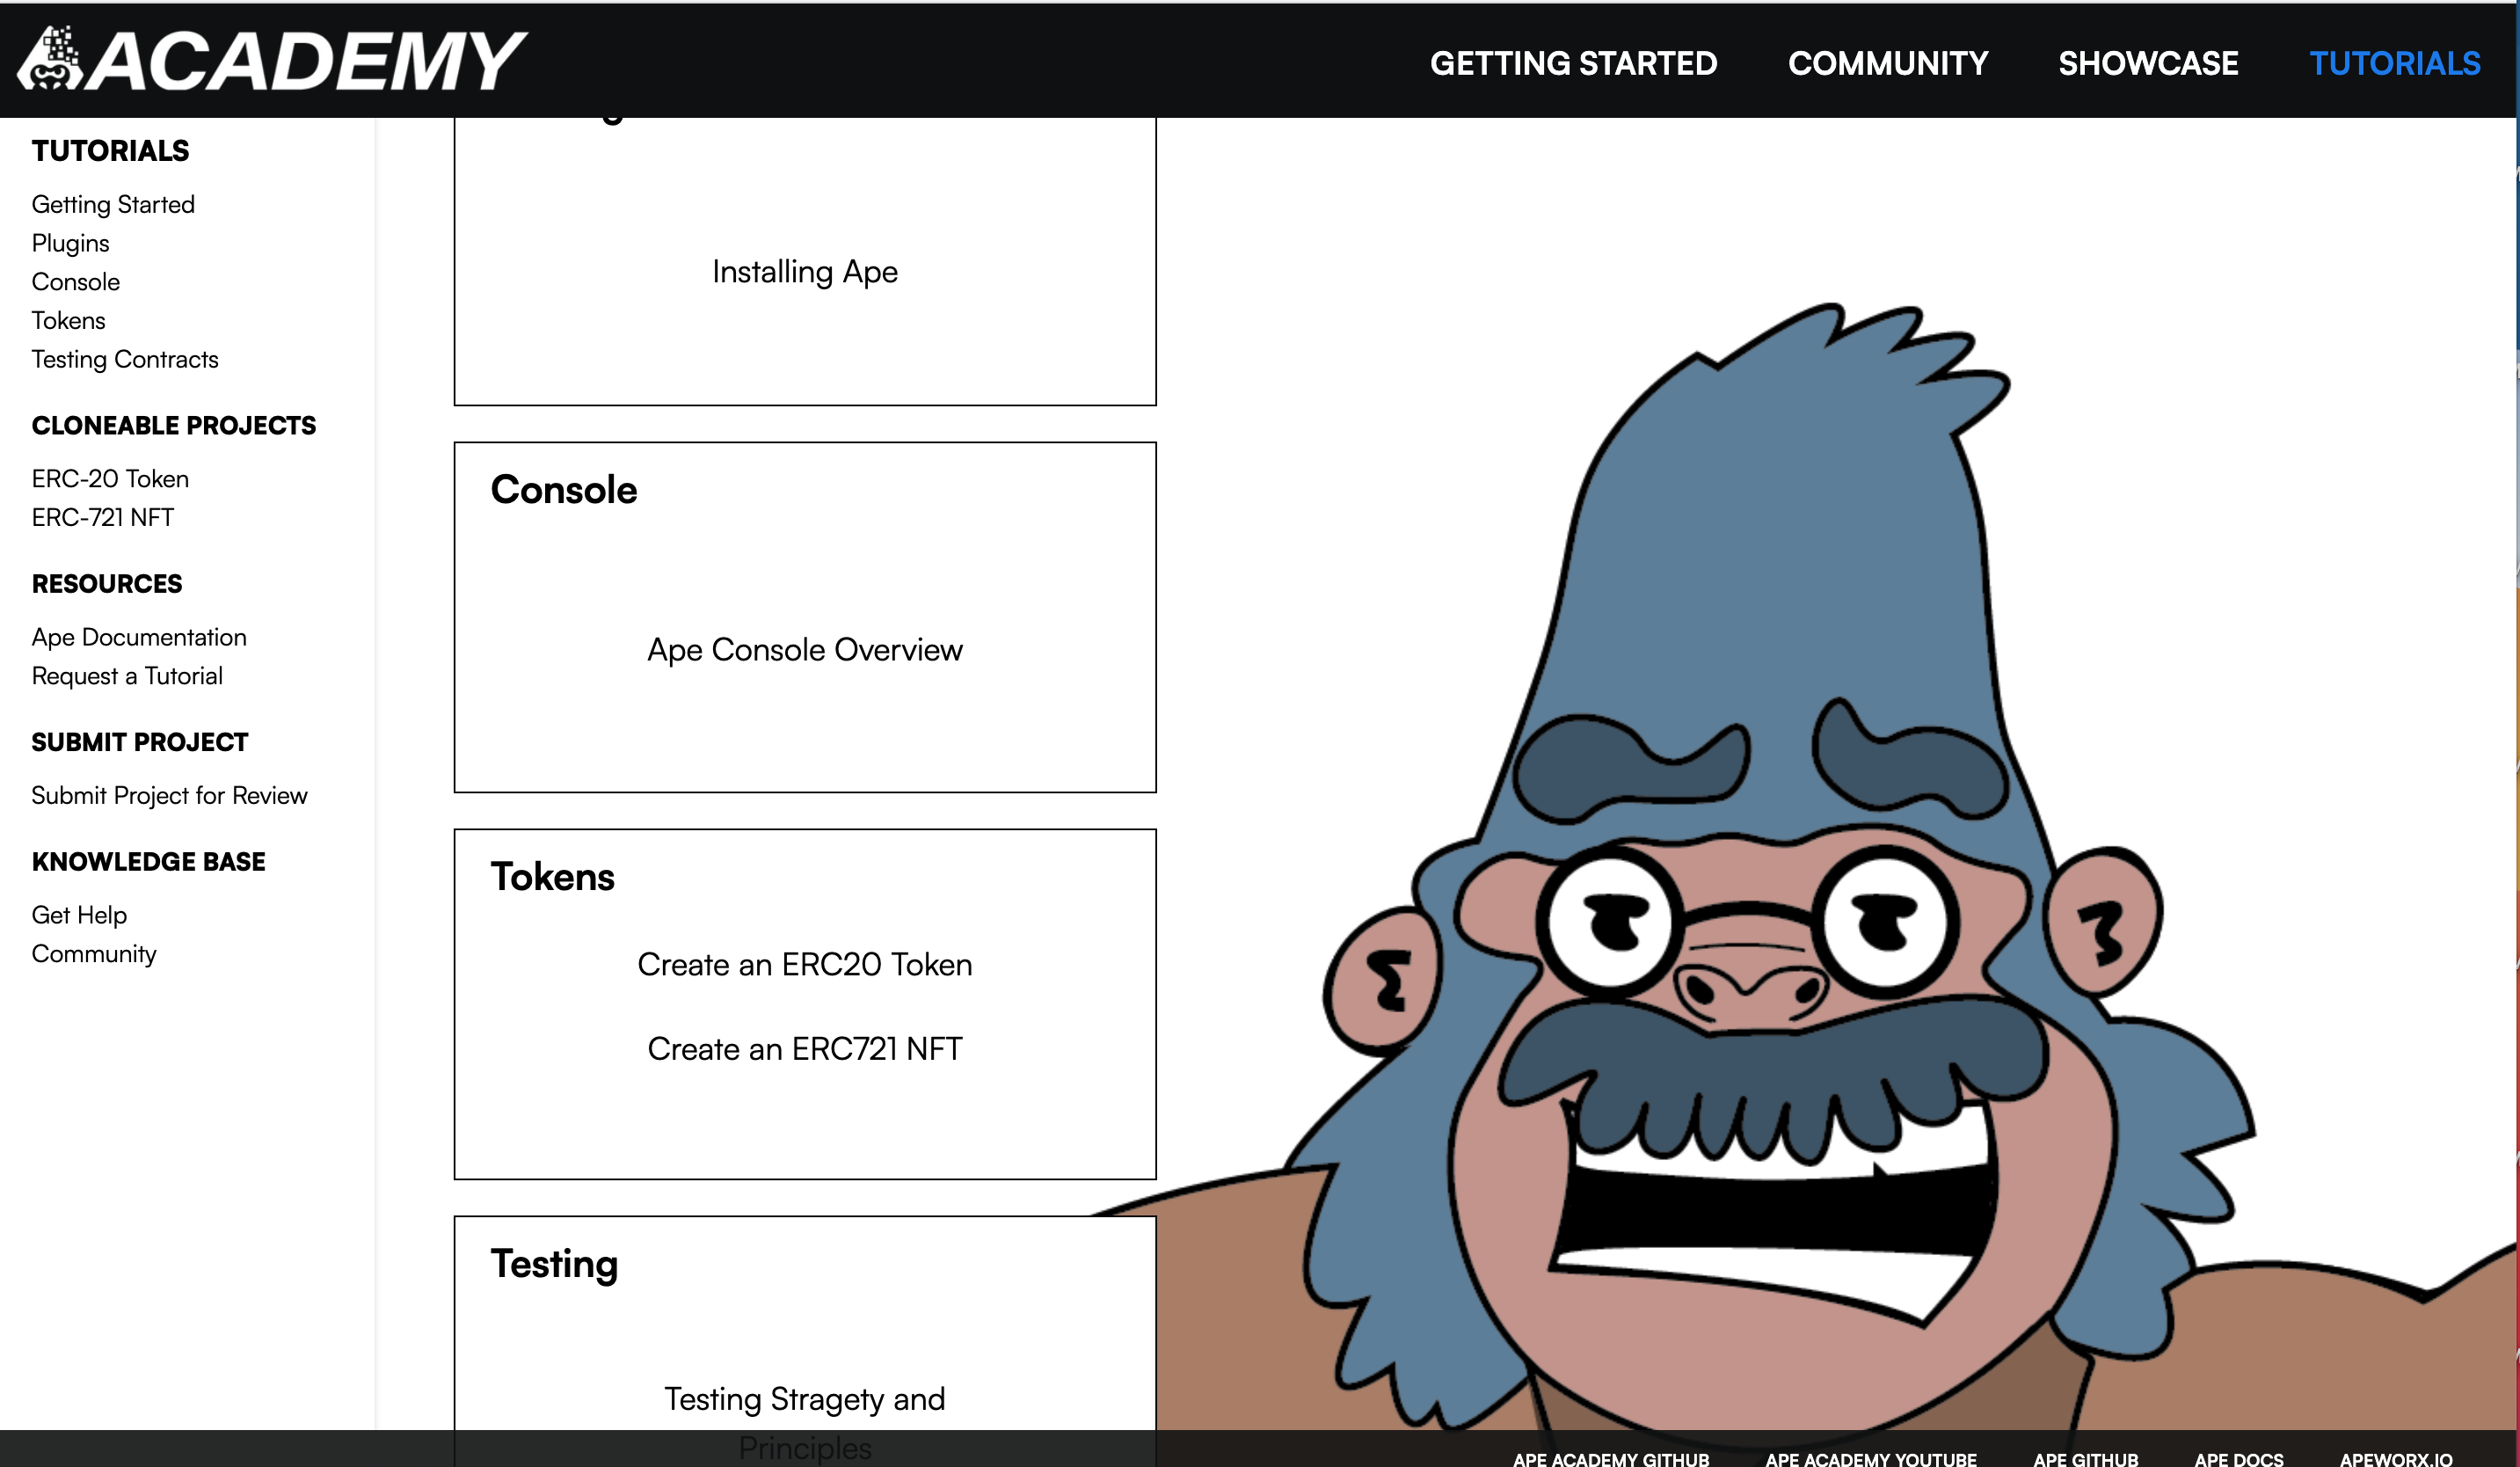This screenshot has width=2520, height=1467.
Task: Select the Tutorials top navigation tab
Action: (x=2394, y=63)
